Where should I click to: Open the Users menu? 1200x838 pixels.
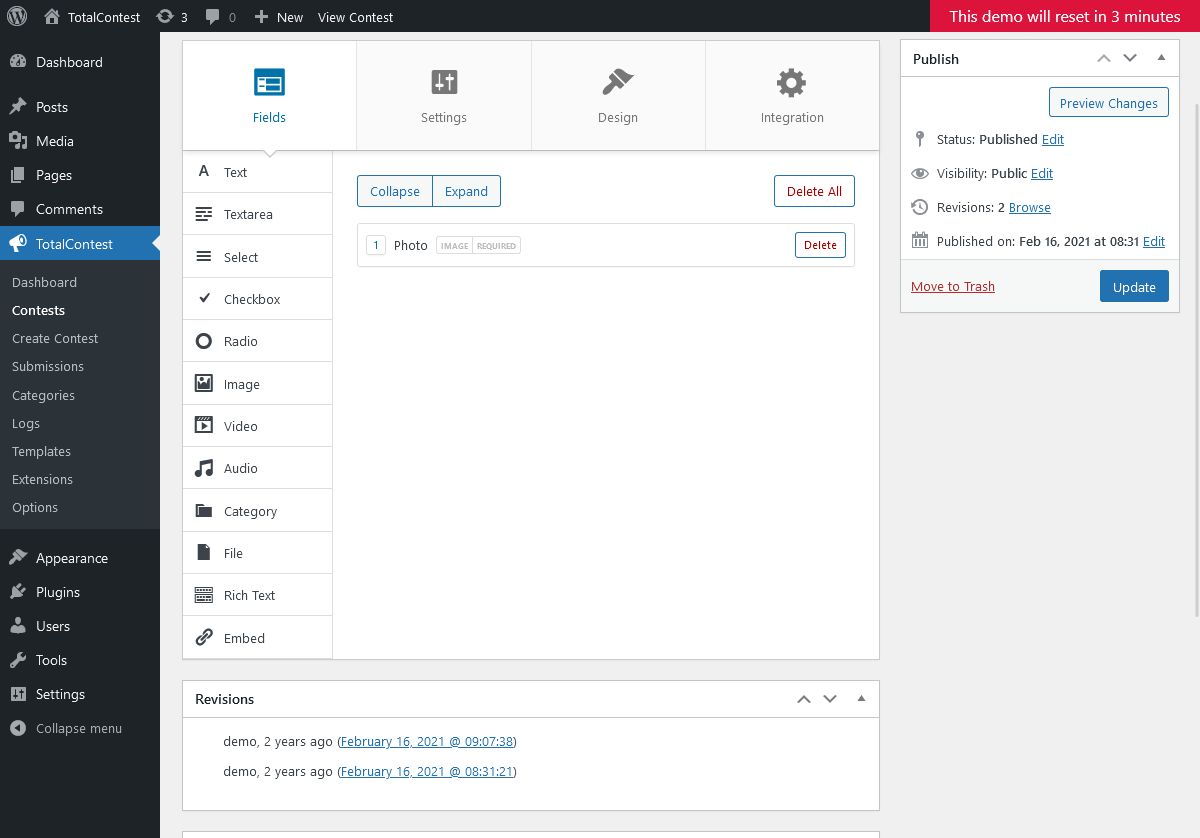(80, 626)
